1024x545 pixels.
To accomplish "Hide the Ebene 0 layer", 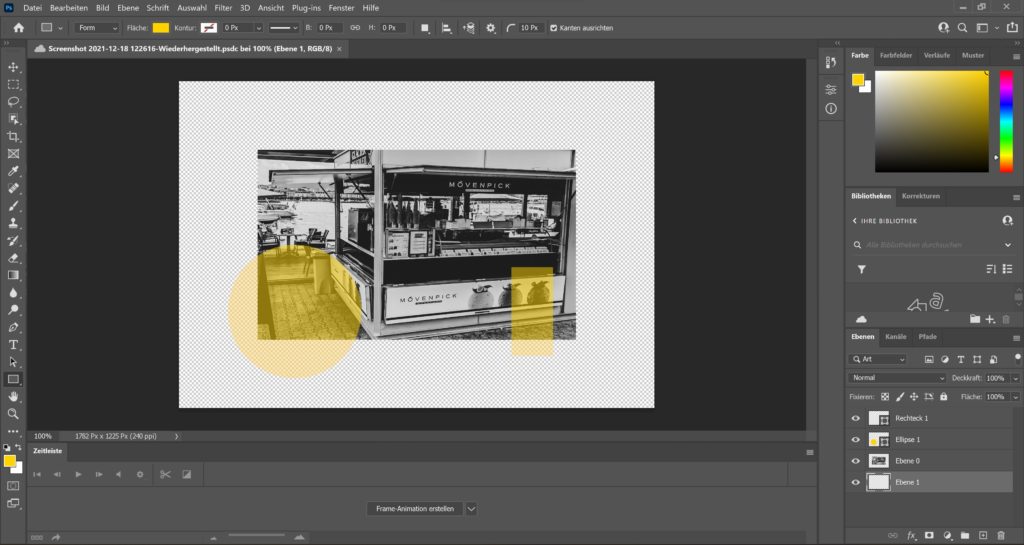I will [856, 461].
